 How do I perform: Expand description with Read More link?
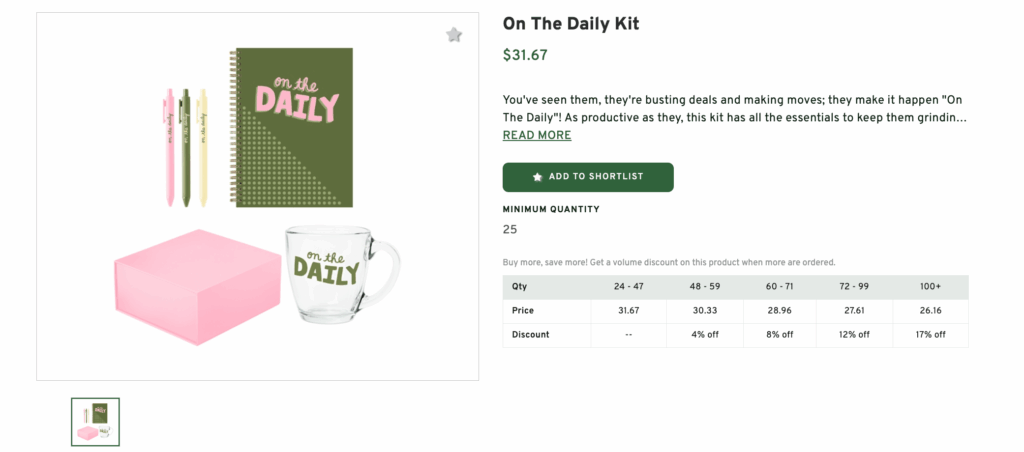pos(536,135)
